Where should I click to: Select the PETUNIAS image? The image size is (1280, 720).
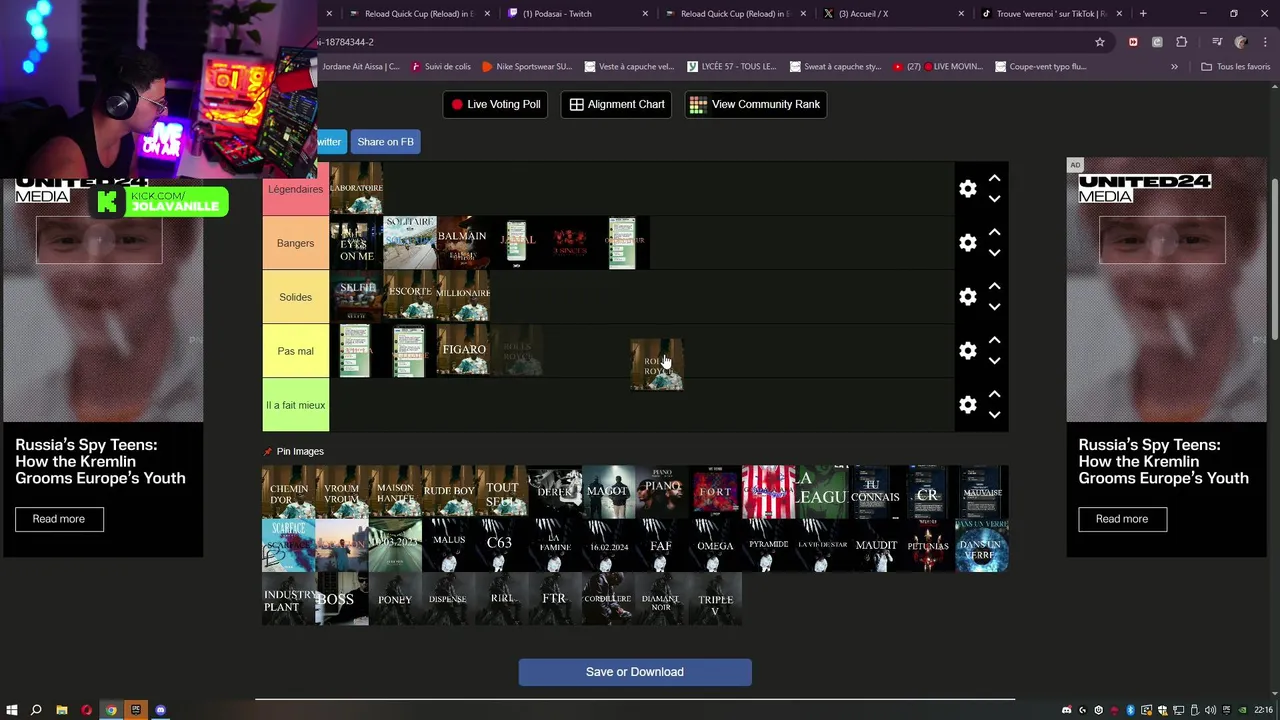(928, 546)
